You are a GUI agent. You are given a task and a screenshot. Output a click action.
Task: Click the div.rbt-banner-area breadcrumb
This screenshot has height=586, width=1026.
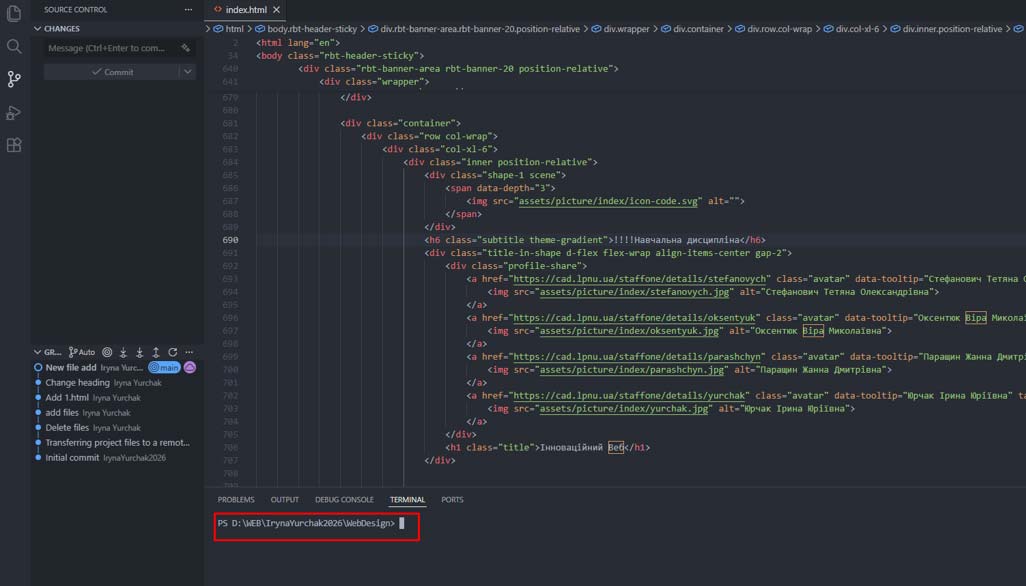point(474,29)
